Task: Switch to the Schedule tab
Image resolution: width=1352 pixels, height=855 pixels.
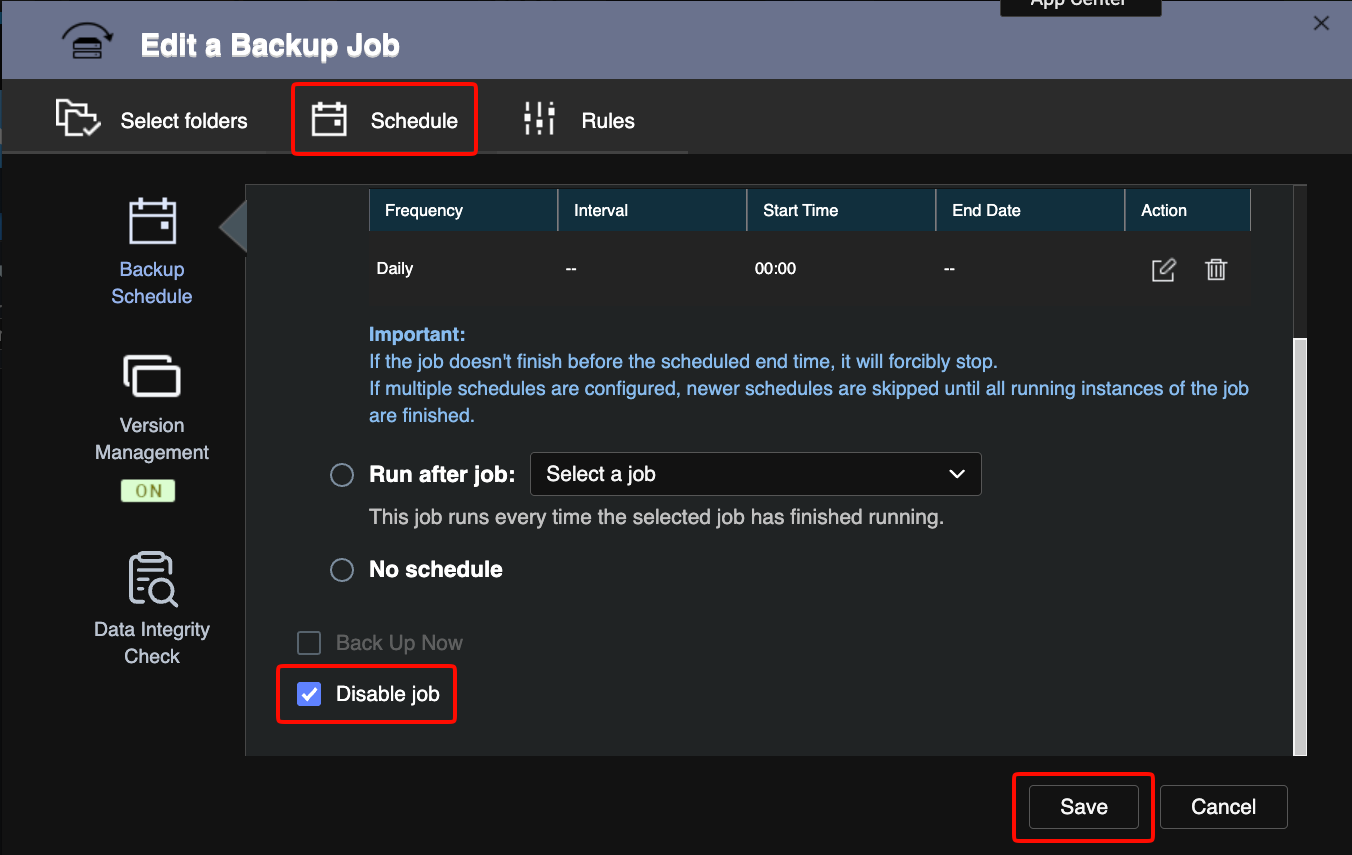Action: pos(384,120)
